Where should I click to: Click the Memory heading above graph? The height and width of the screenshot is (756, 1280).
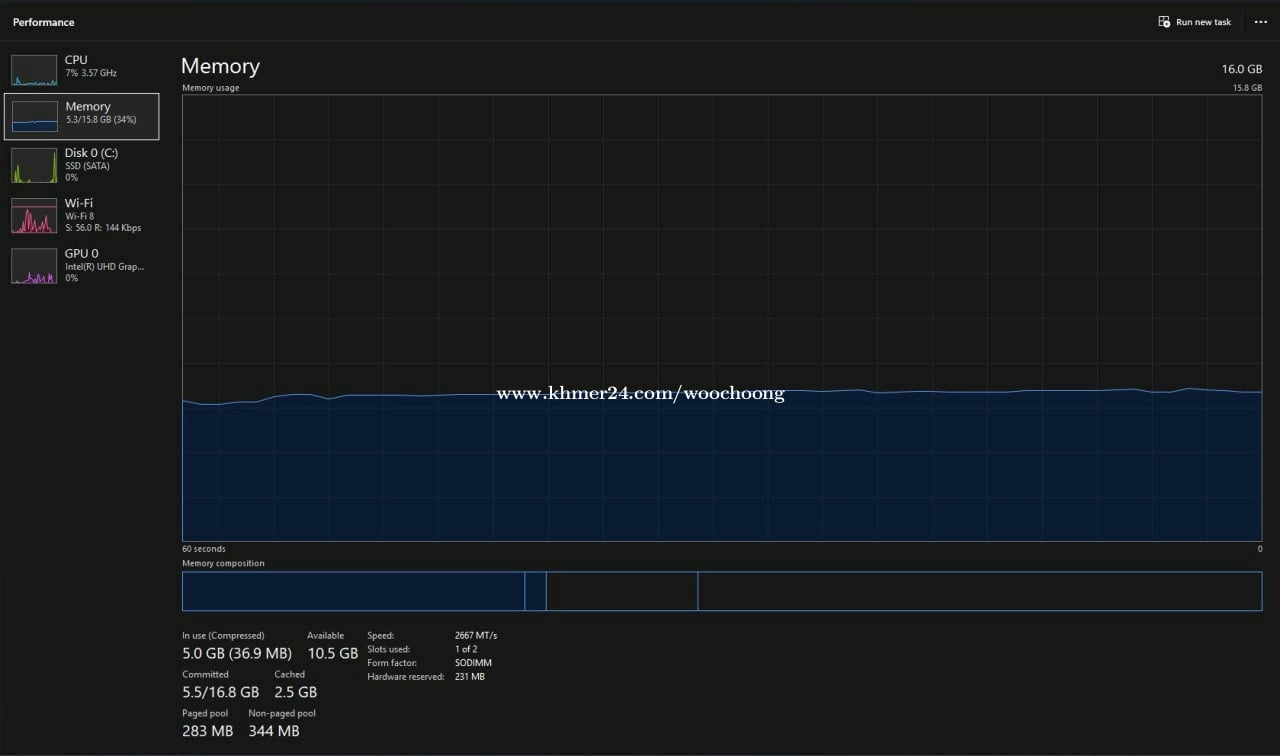[220, 66]
